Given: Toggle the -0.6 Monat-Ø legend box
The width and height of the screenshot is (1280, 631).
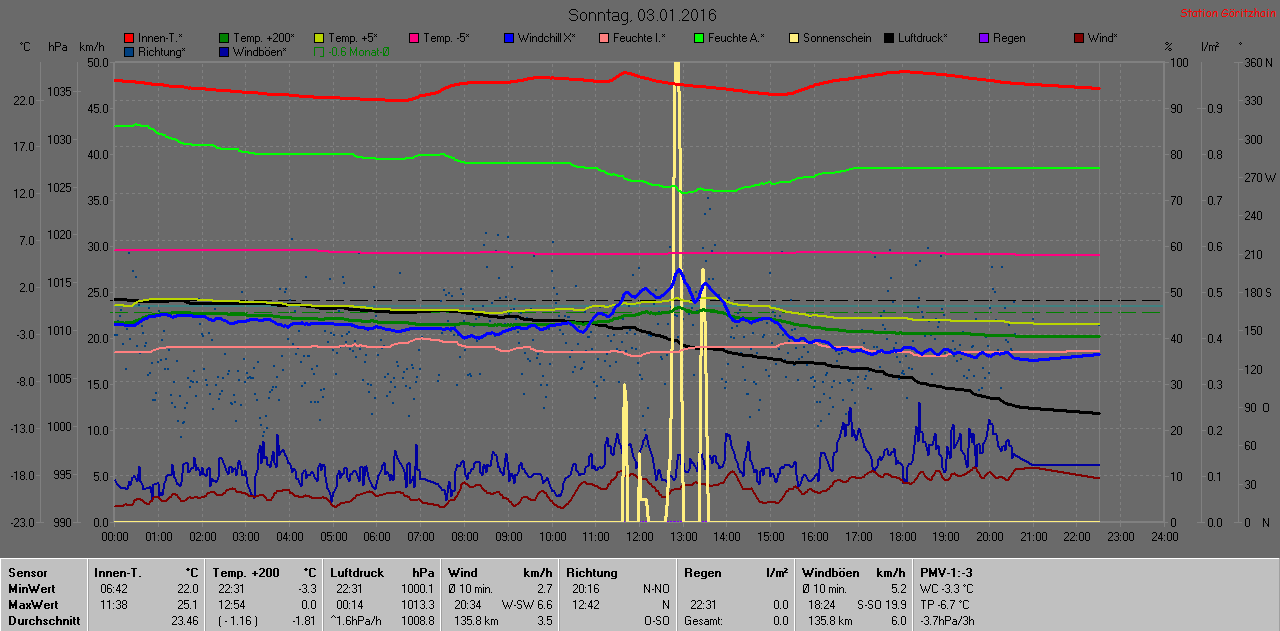Looking at the screenshot, I should [x=320, y=51].
